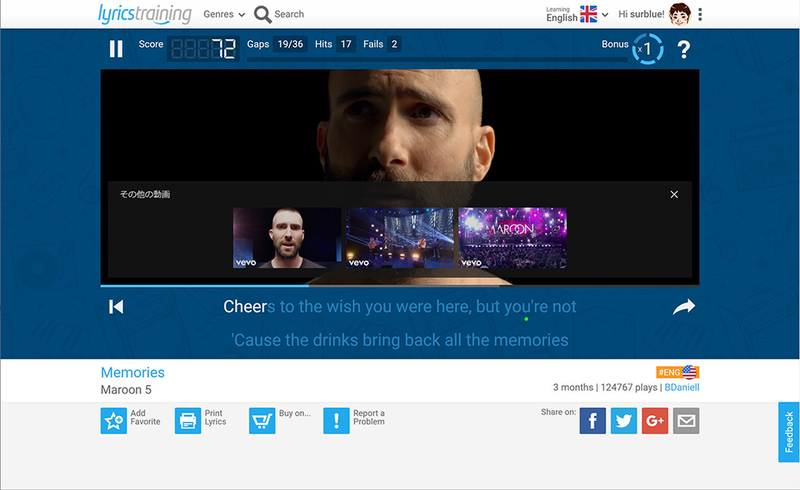Image resolution: width=800 pixels, height=490 pixels.
Task: Click the lyricstraining logo
Action: coord(145,14)
